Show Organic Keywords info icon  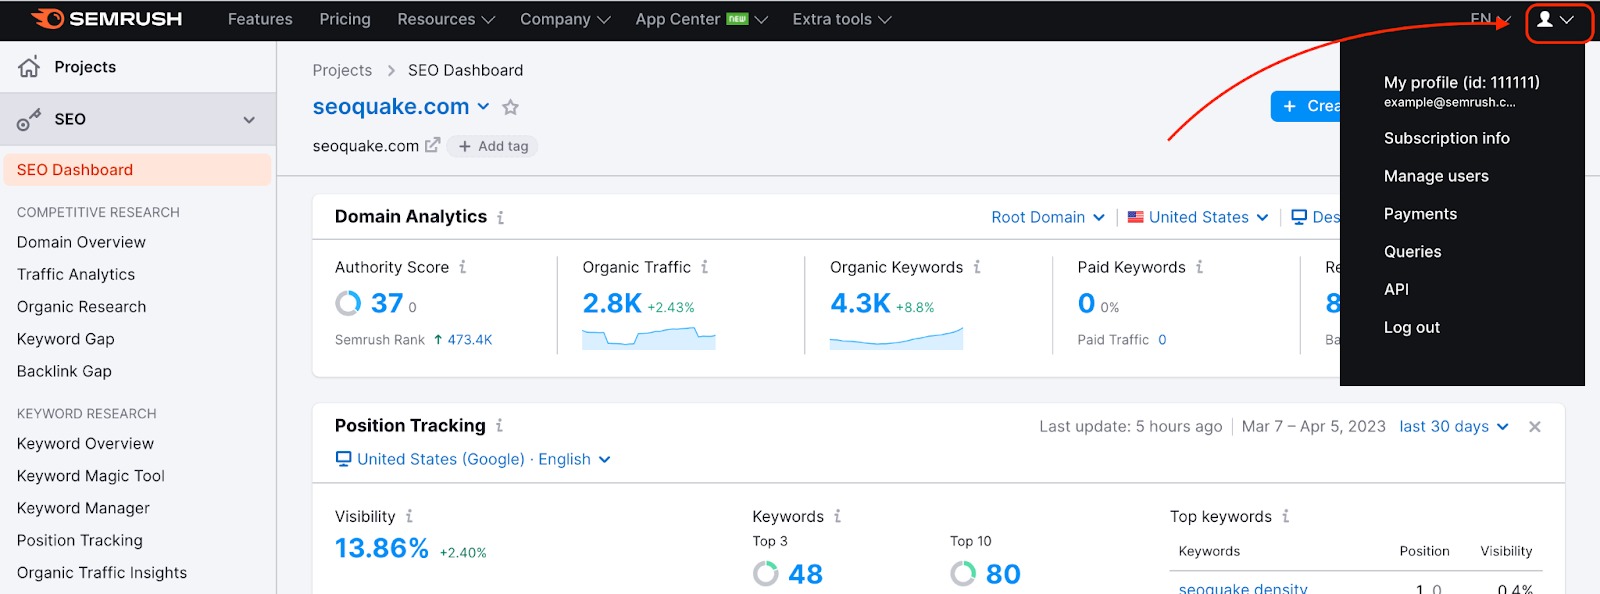point(977,267)
